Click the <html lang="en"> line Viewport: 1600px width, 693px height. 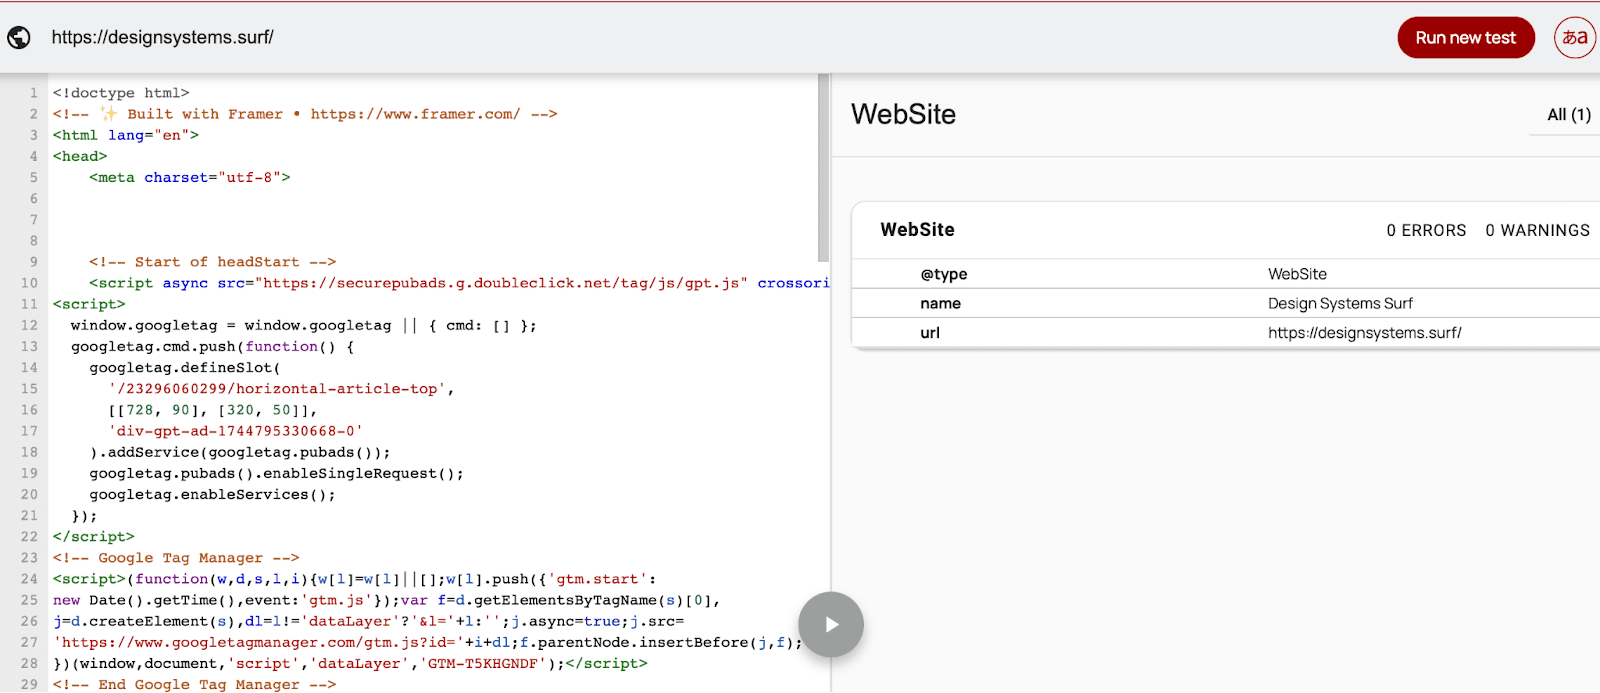(x=126, y=135)
